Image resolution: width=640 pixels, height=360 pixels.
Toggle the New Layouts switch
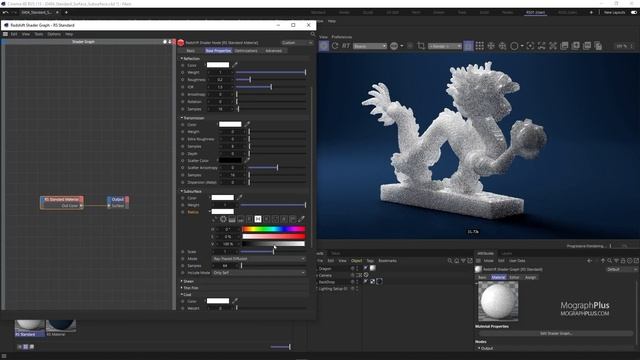pyautogui.click(x=633, y=12)
